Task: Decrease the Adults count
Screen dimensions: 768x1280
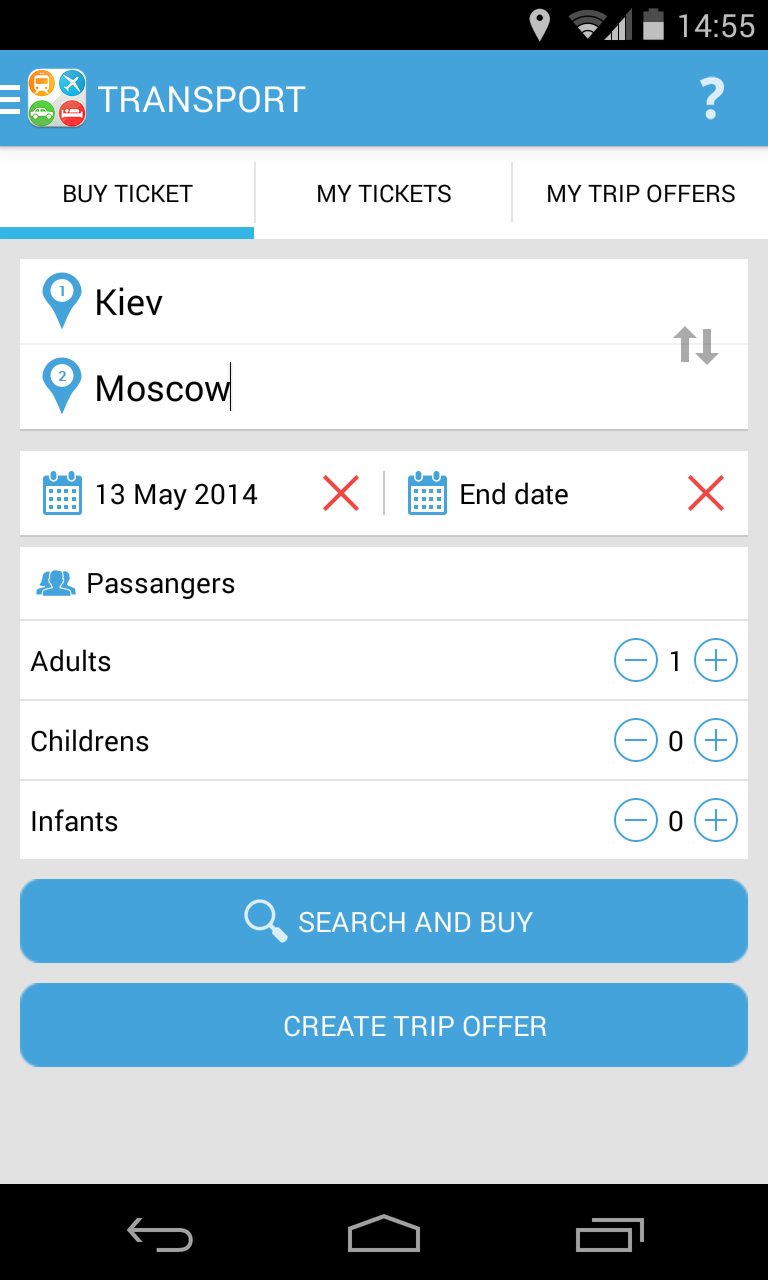Action: coord(636,661)
